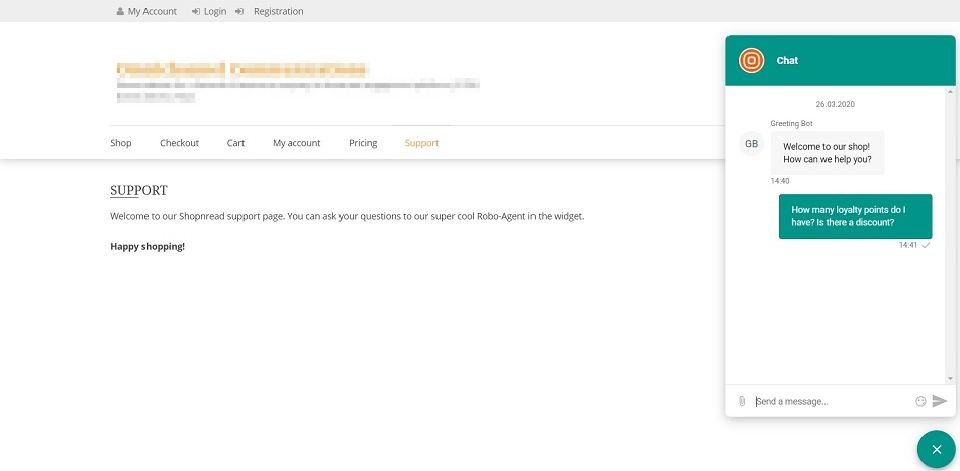
Task: Open the Pricing page
Action: (x=363, y=143)
